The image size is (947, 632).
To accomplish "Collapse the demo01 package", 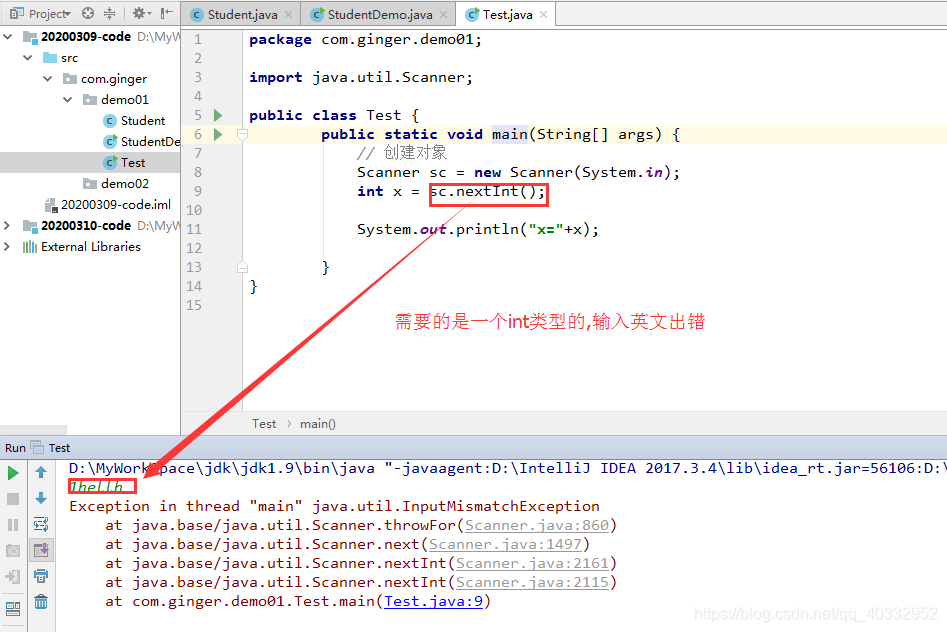I will tap(68, 100).
